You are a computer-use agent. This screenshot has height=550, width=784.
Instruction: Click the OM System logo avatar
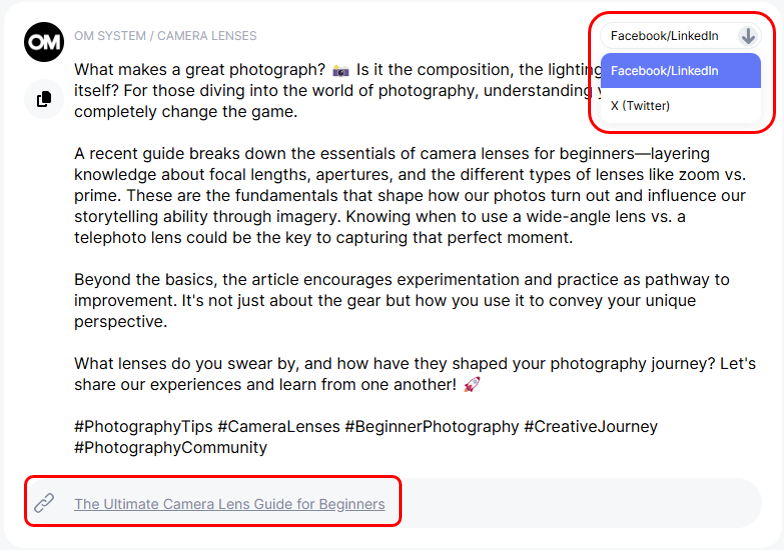coord(44,41)
